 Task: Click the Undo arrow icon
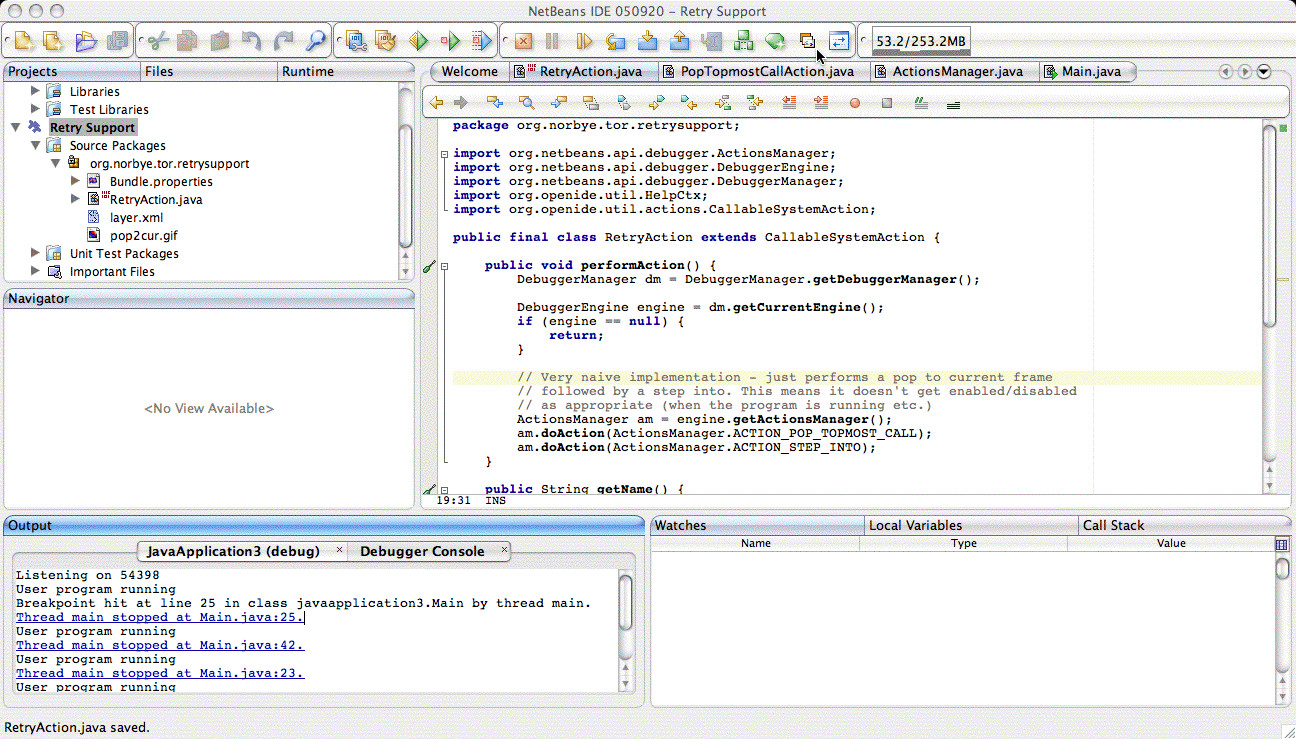click(x=251, y=41)
